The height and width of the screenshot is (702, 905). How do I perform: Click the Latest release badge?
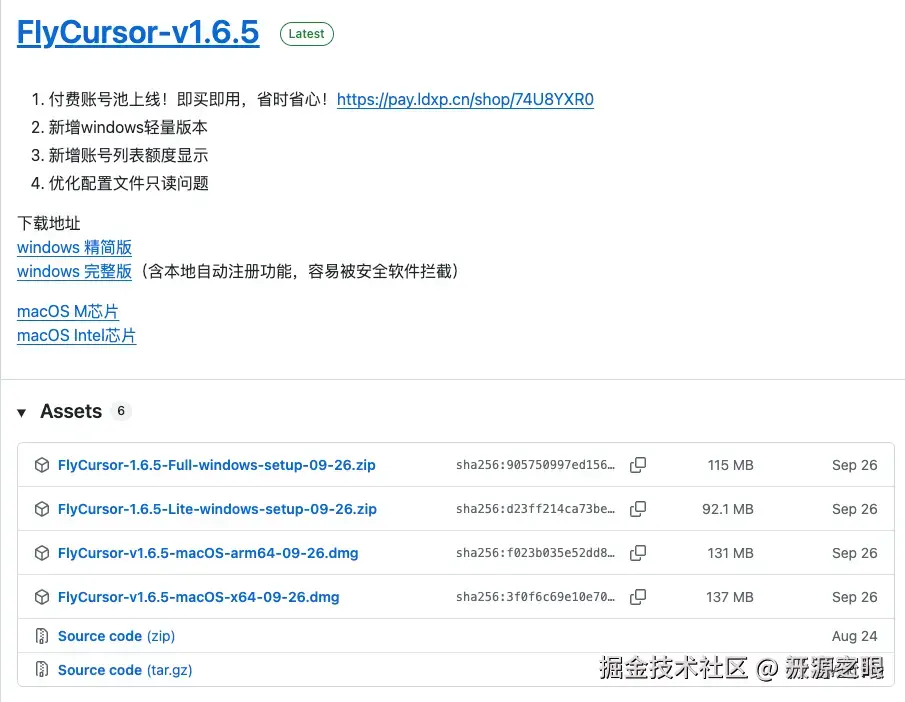306,33
